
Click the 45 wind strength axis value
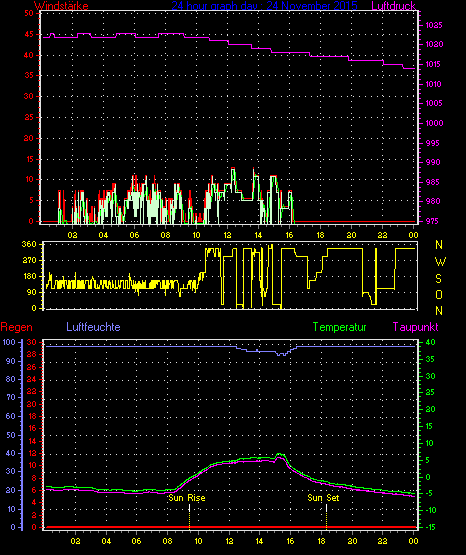[x=29, y=34]
